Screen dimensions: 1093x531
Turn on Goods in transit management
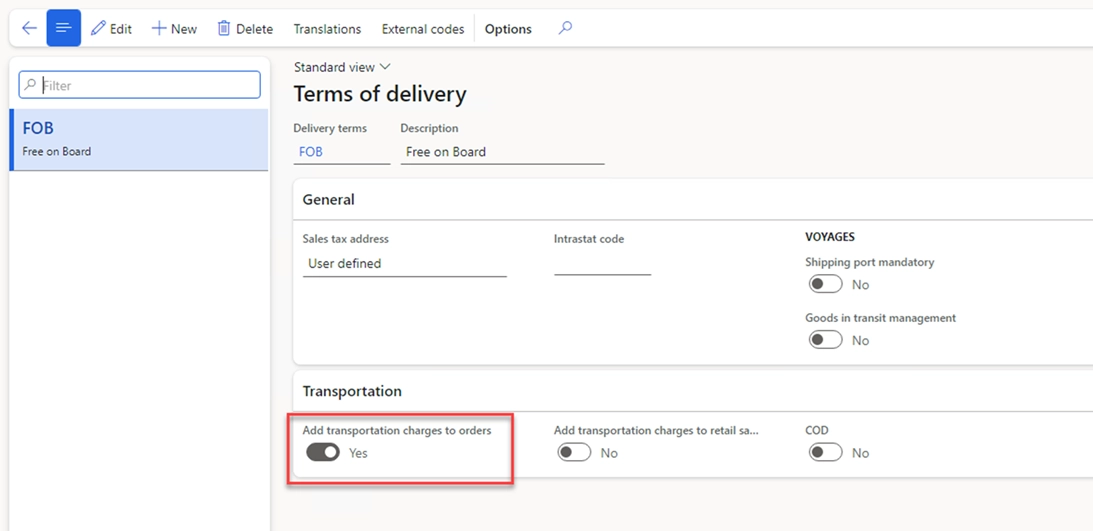(x=825, y=341)
